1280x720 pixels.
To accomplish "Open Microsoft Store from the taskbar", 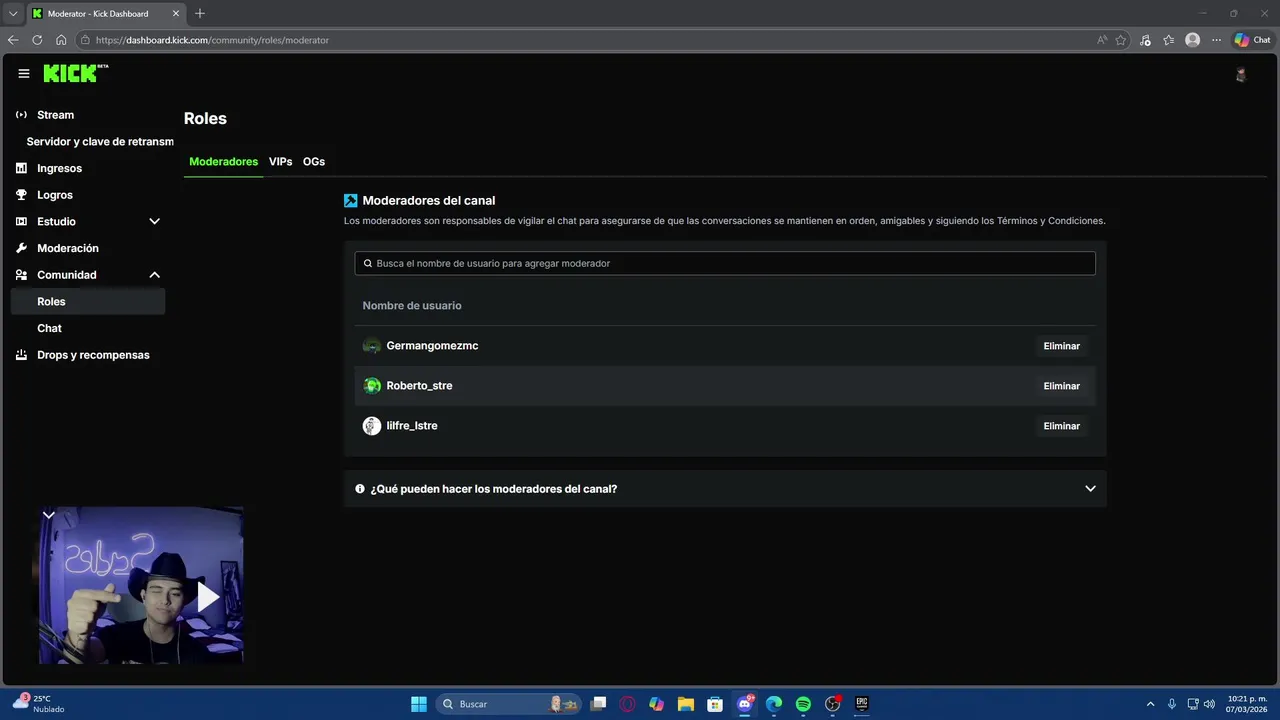I will (x=715, y=704).
